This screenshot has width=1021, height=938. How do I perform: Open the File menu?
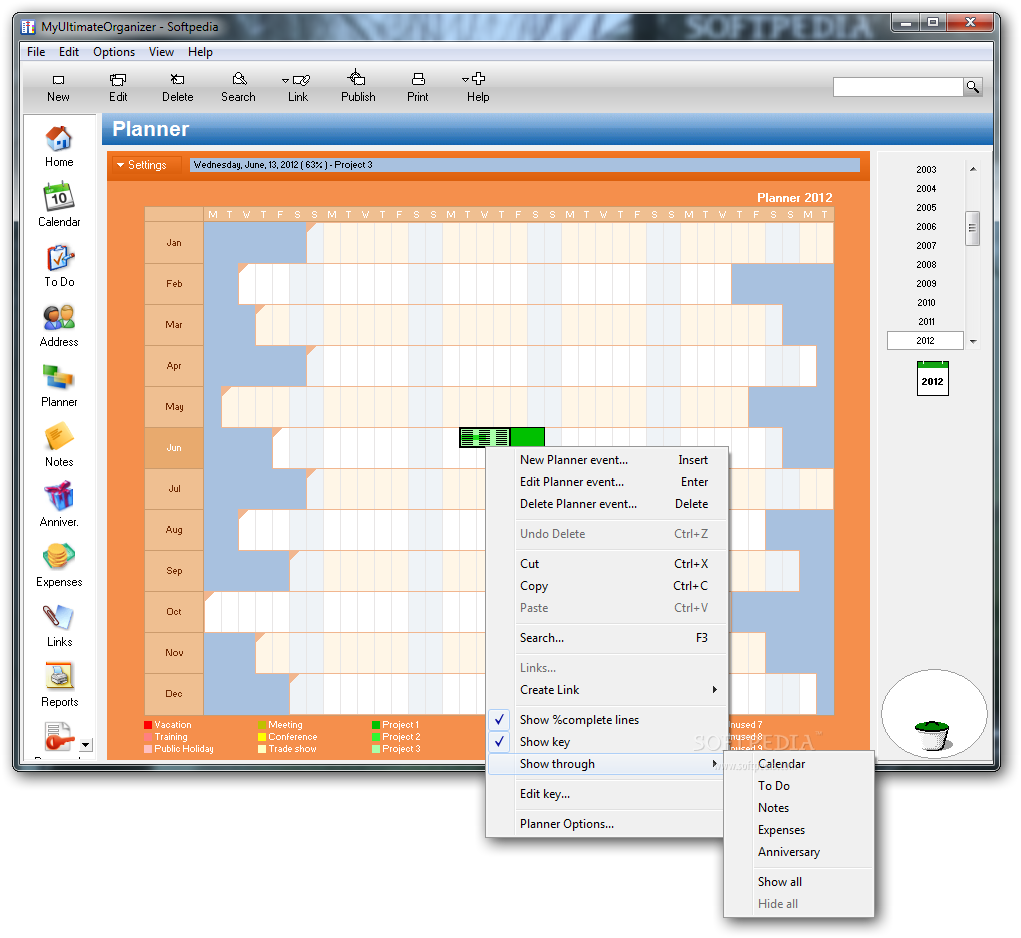pyautogui.click(x=36, y=52)
